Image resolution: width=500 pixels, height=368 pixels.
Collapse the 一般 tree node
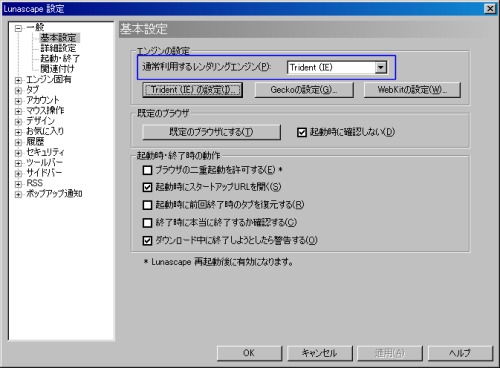(x=19, y=28)
